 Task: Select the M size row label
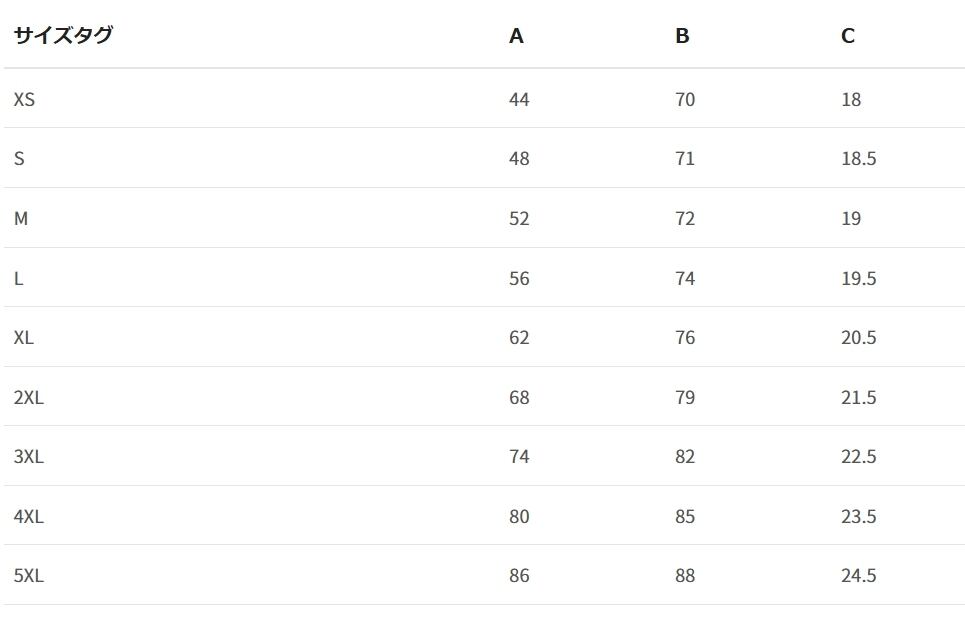click(x=21, y=218)
